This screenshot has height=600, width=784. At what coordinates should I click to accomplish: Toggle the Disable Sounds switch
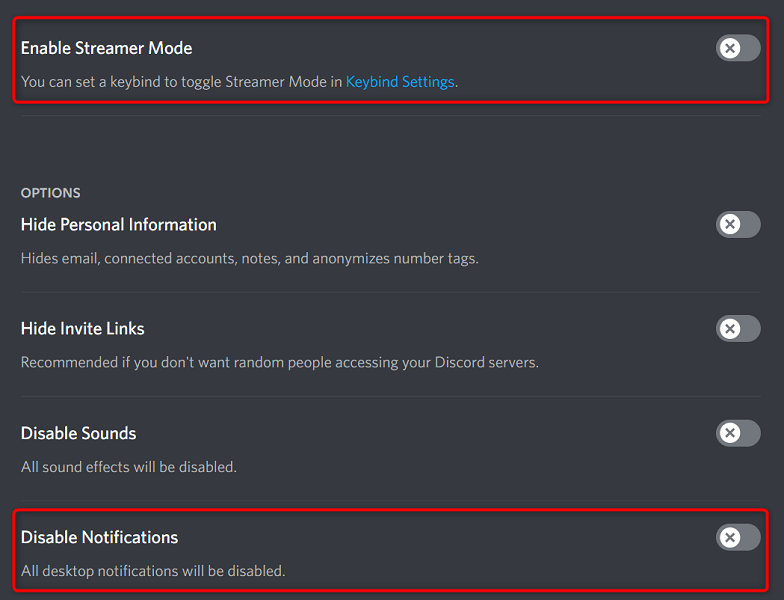pos(738,433)
